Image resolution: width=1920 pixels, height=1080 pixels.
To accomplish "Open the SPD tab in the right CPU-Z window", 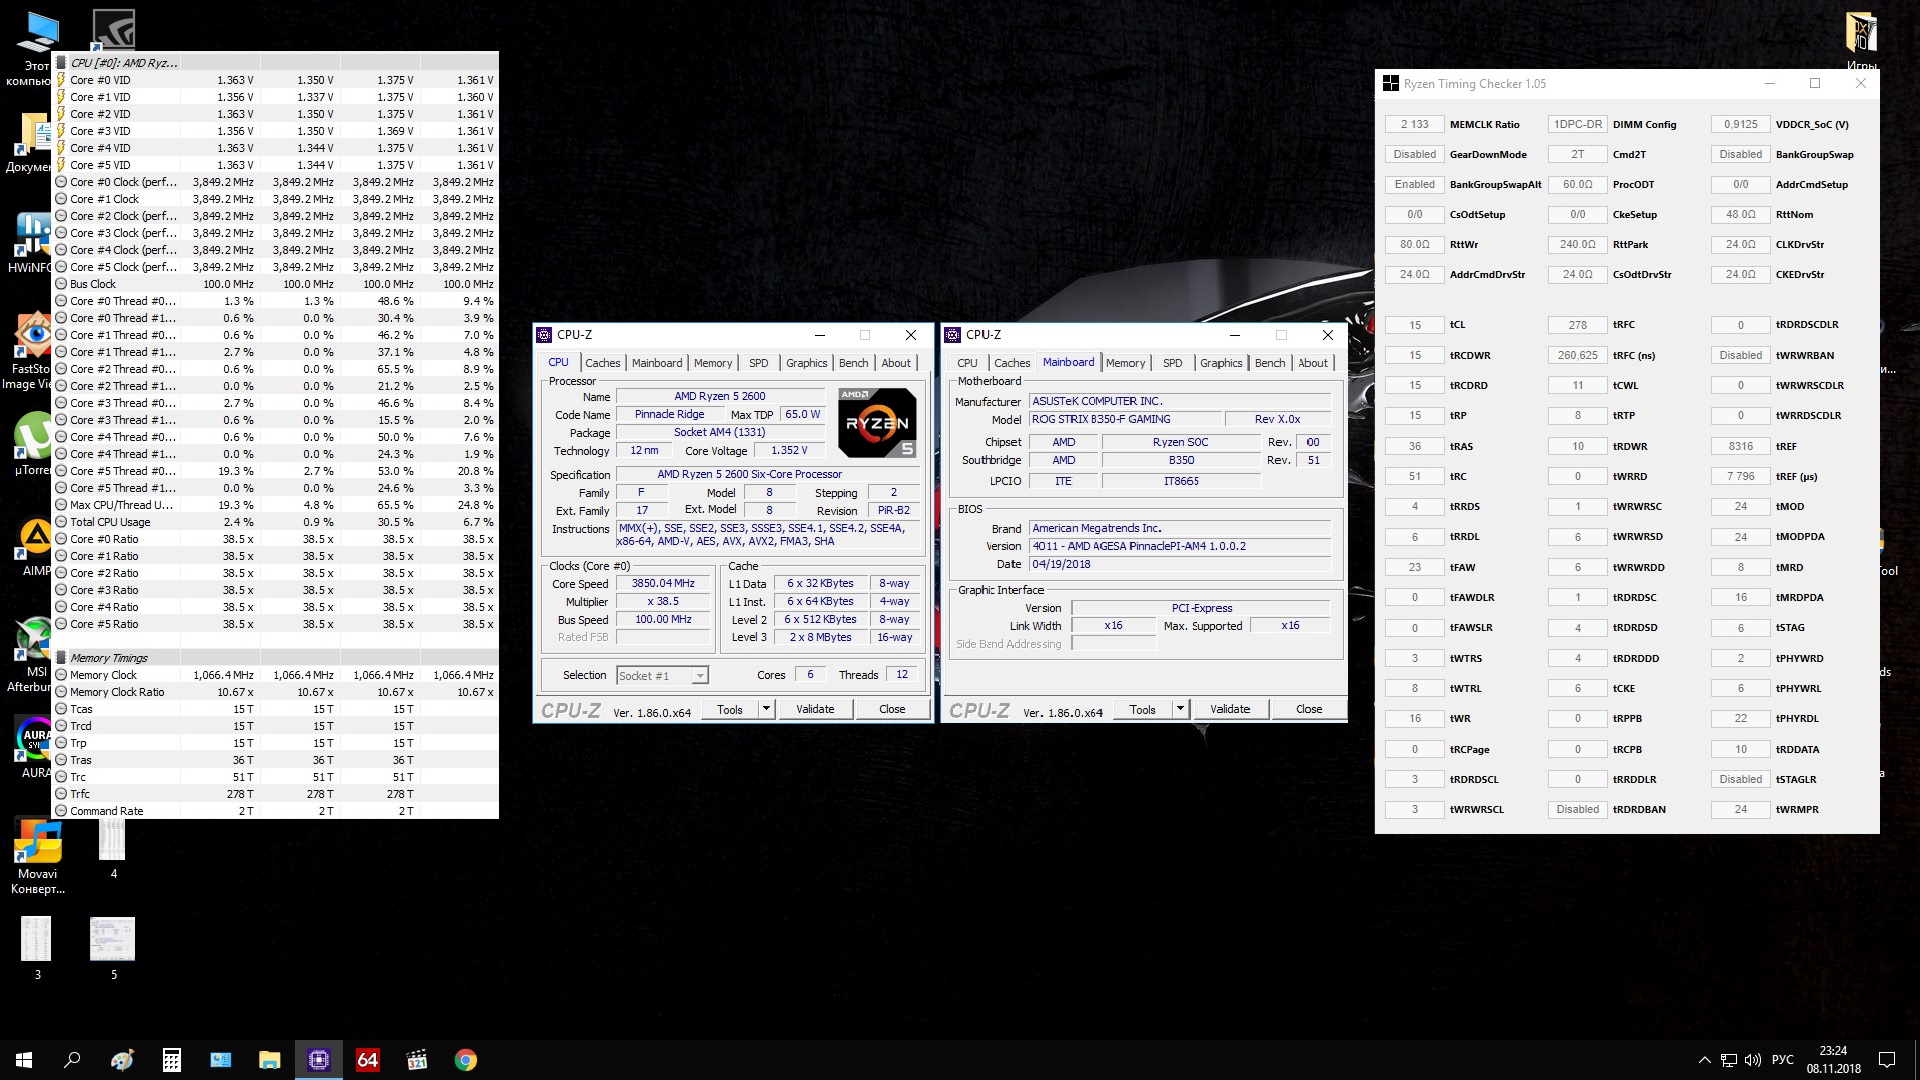I will tap(1172, 363).
